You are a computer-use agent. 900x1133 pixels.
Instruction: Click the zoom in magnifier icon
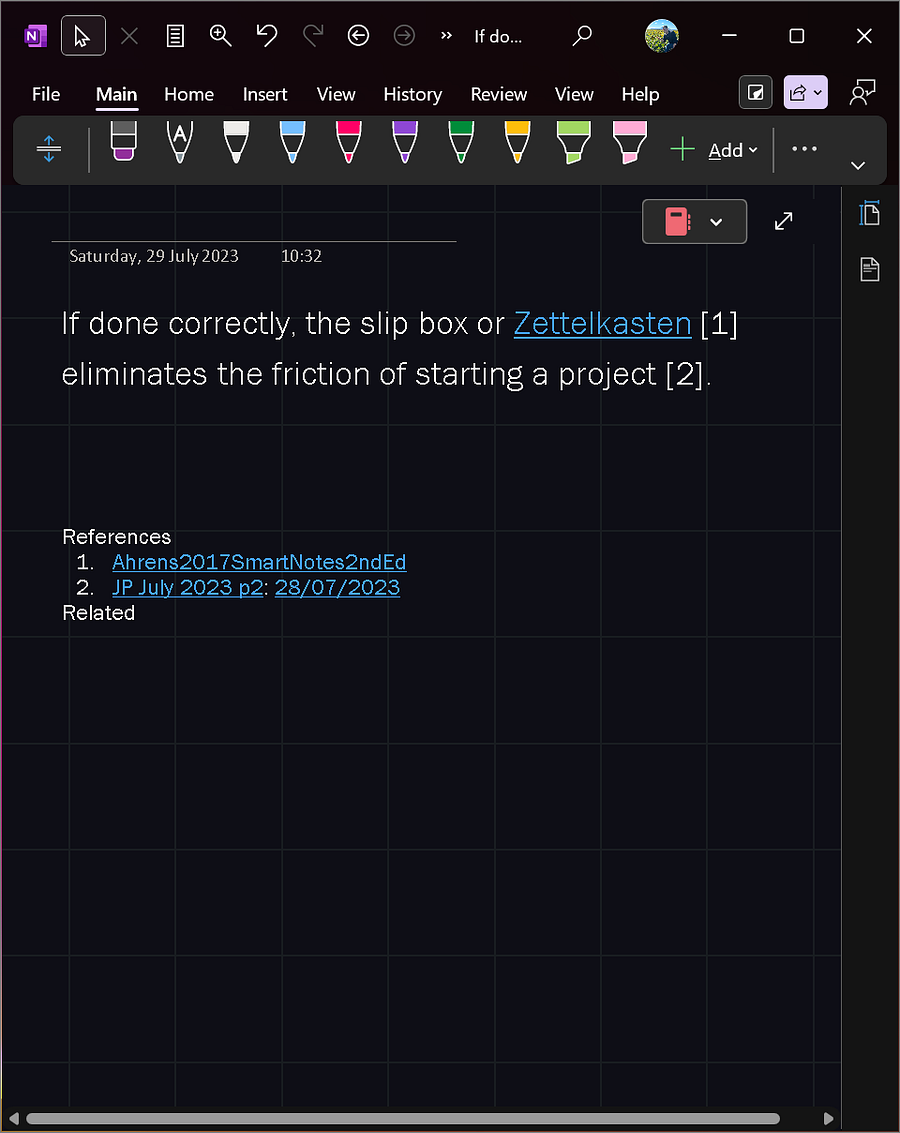(x=220, y=35)
